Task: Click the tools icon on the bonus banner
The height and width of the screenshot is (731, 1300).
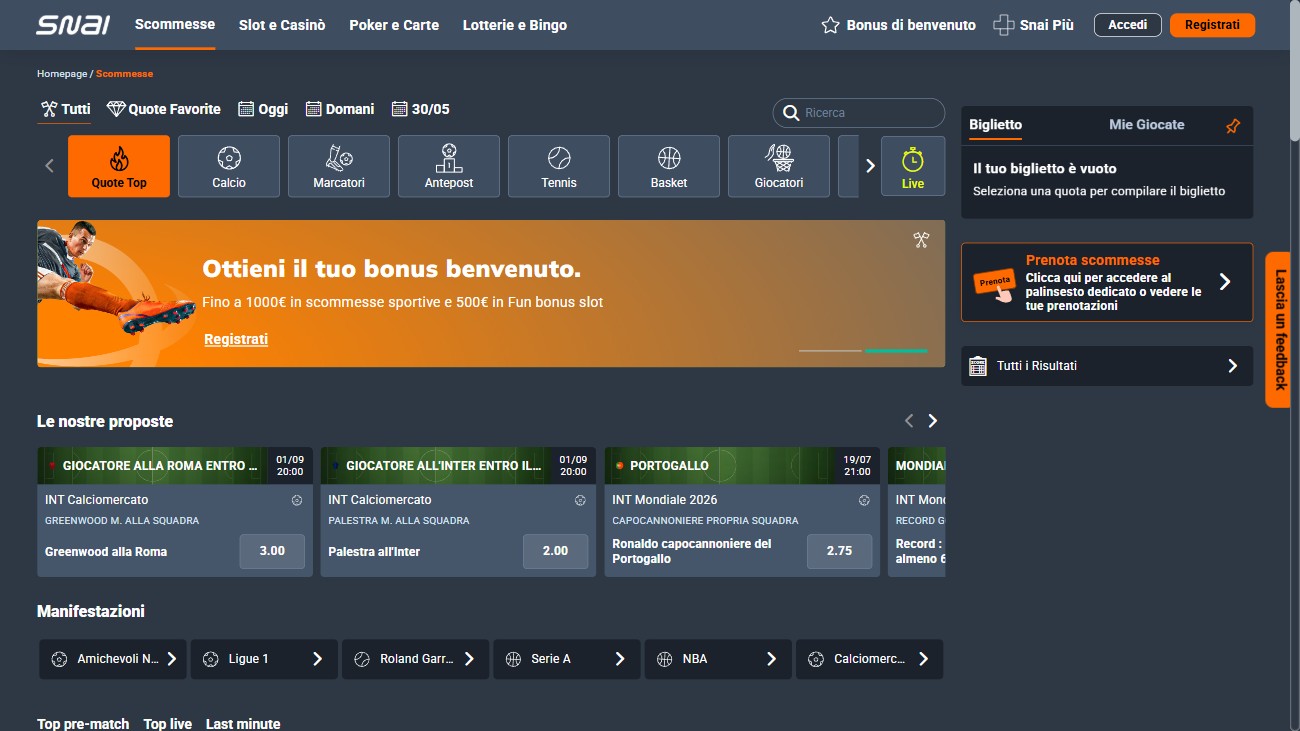Action: [921, 239]
